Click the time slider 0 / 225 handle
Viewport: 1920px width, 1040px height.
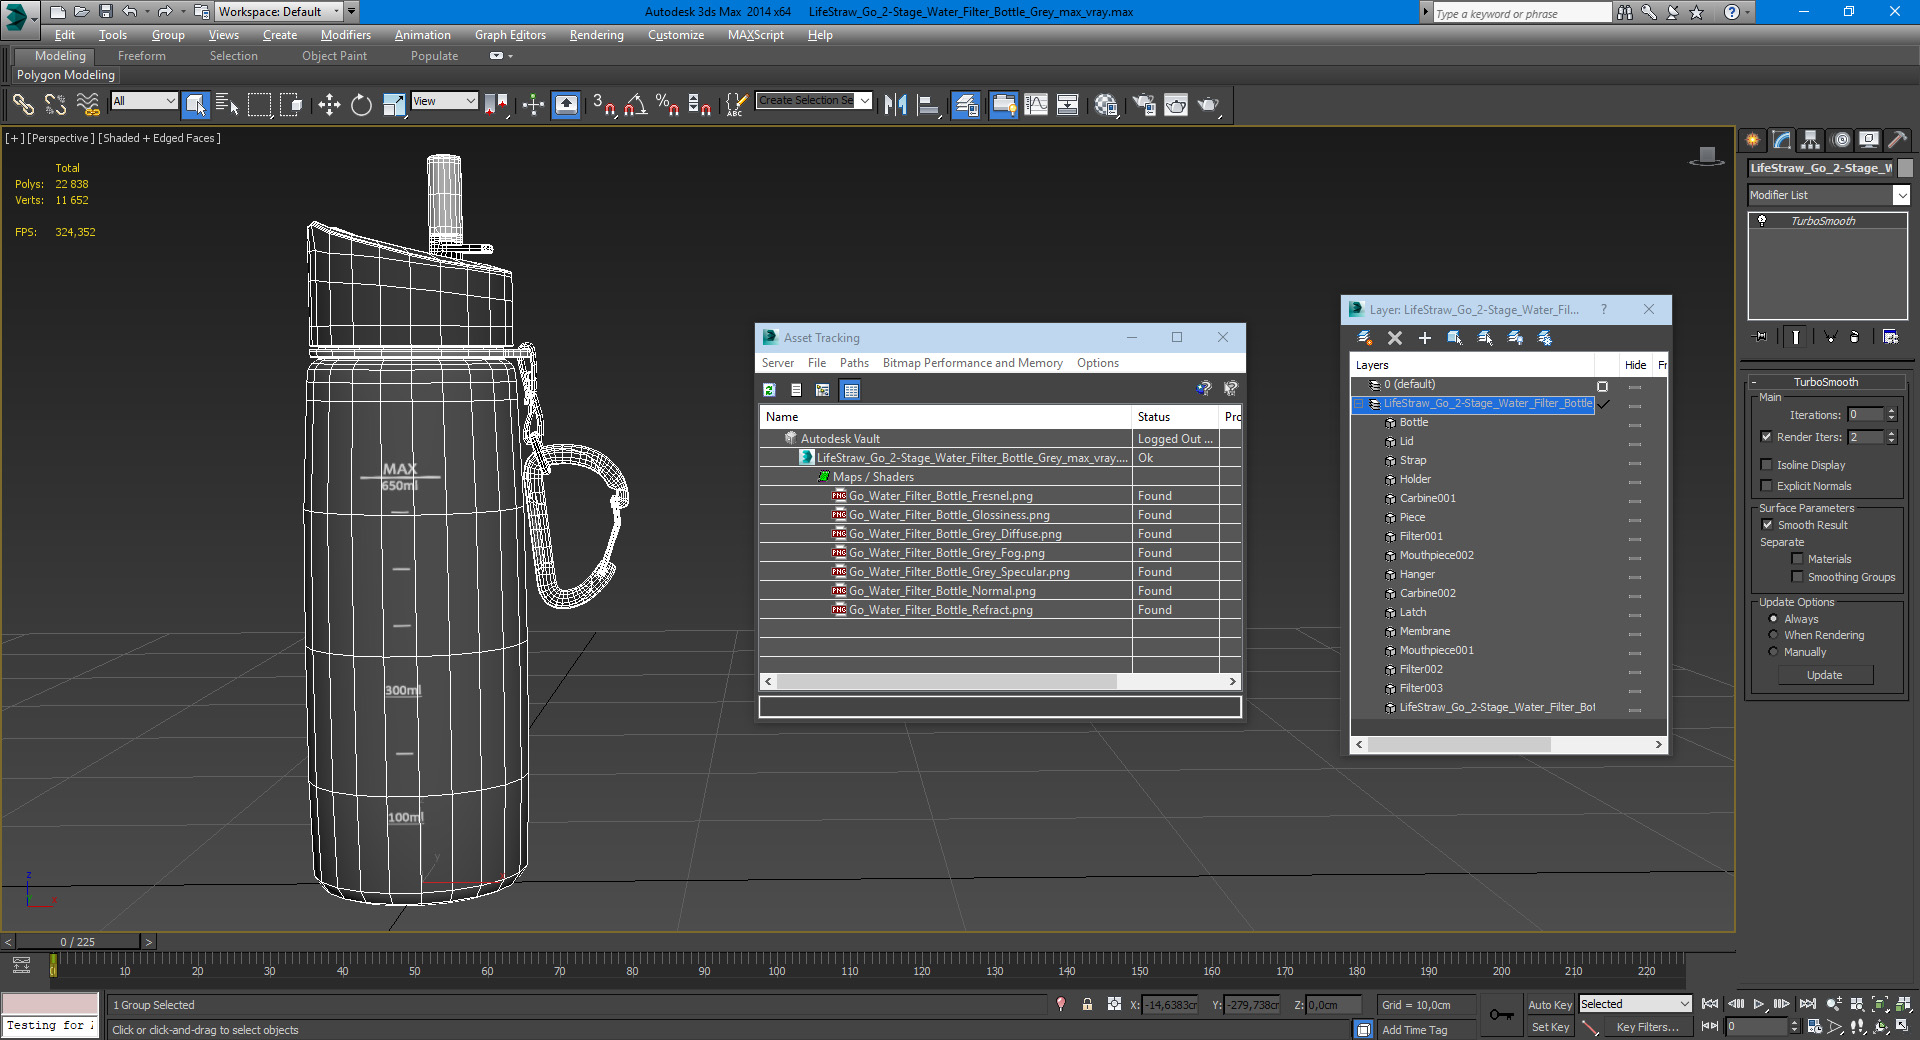[x=78, y=942]
